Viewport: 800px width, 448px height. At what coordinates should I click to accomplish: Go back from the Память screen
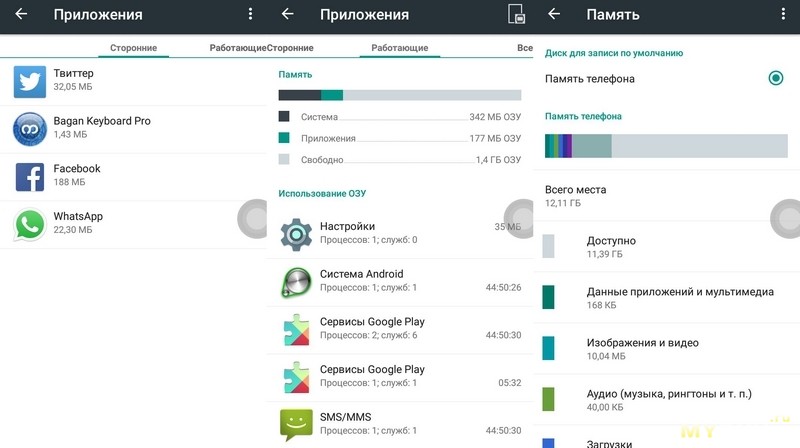tap(554, 14)
